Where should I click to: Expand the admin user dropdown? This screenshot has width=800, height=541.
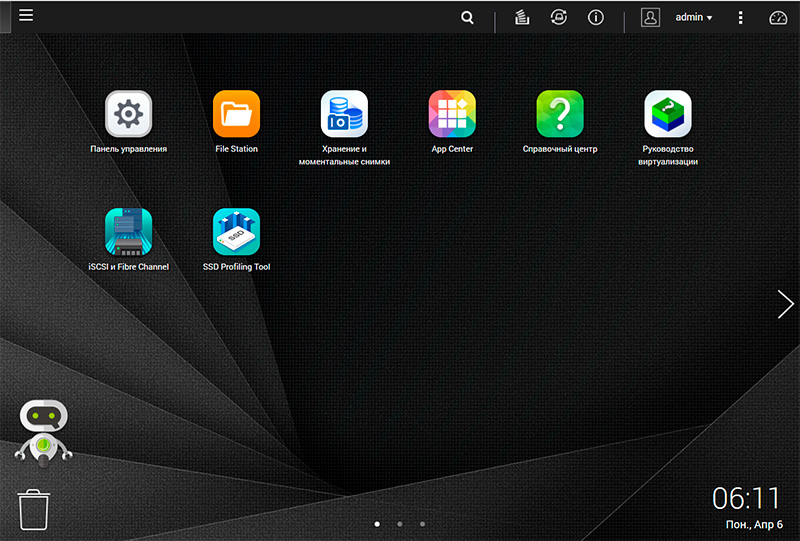pos(693,18)
